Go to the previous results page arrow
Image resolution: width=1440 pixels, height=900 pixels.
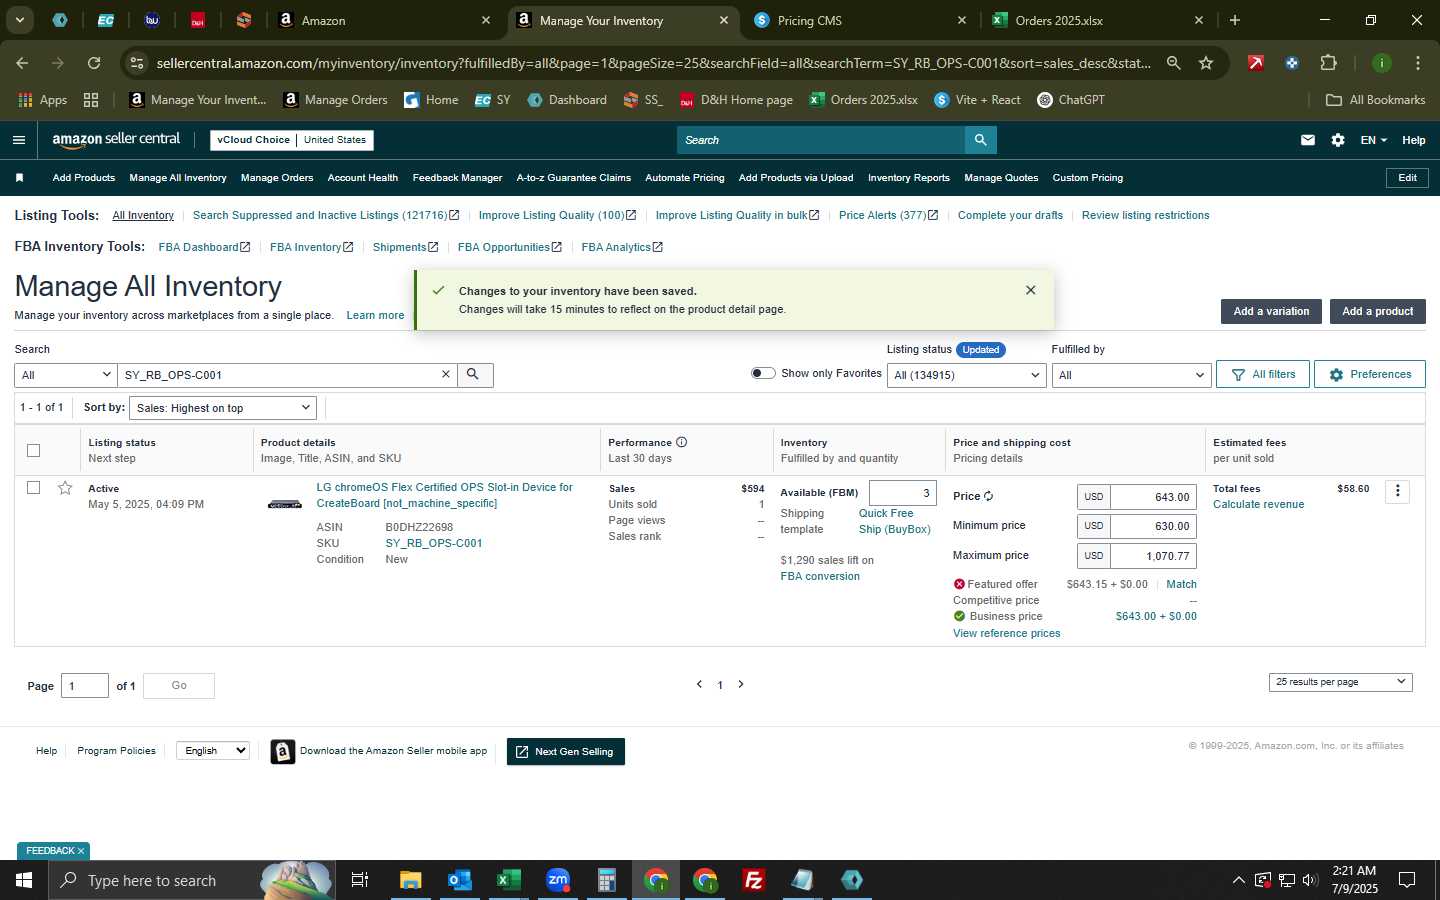click(x=699, y=684)
